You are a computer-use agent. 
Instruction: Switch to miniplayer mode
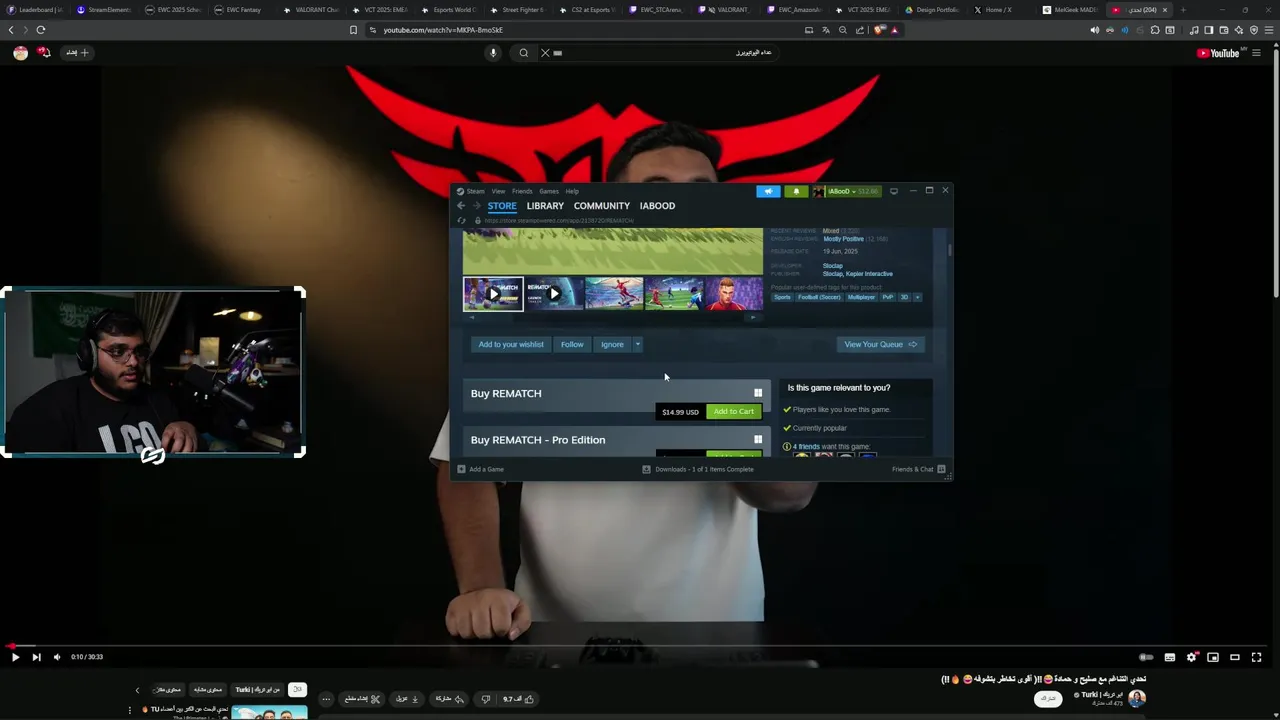pos(1213,657)
